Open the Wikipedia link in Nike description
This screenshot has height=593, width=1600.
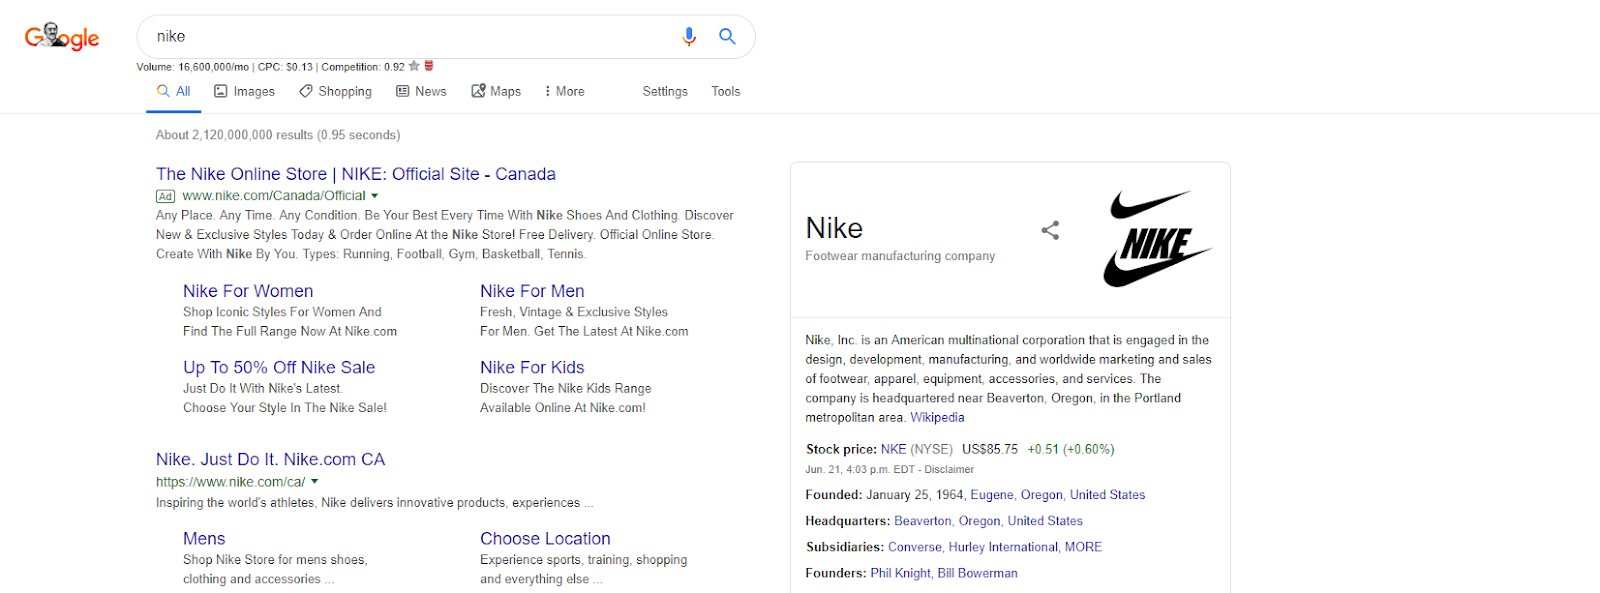937,418
